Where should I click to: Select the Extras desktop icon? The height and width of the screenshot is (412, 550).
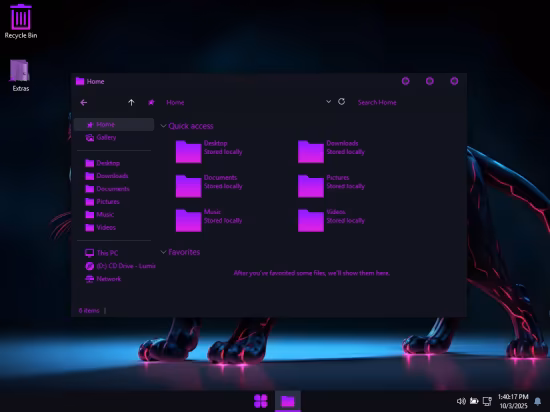pos(20,75)
